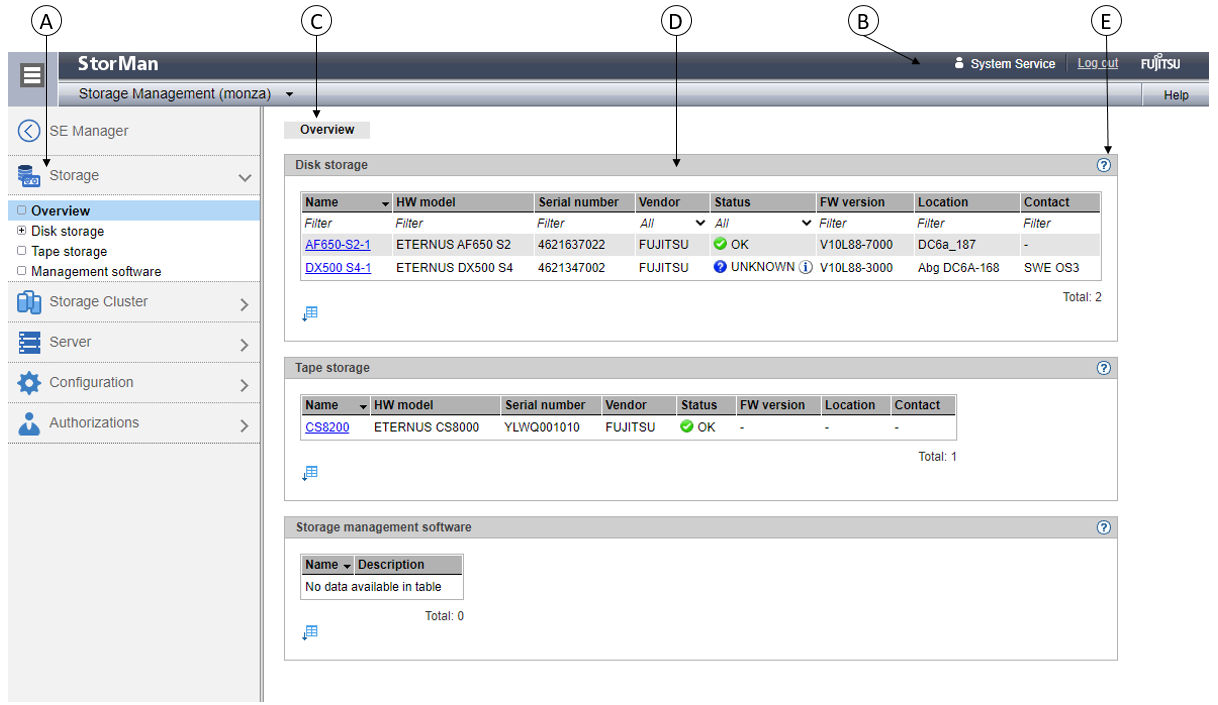The image size is (1218, 705).
Task: Click the Overview tab
Action: pos(327,130)
